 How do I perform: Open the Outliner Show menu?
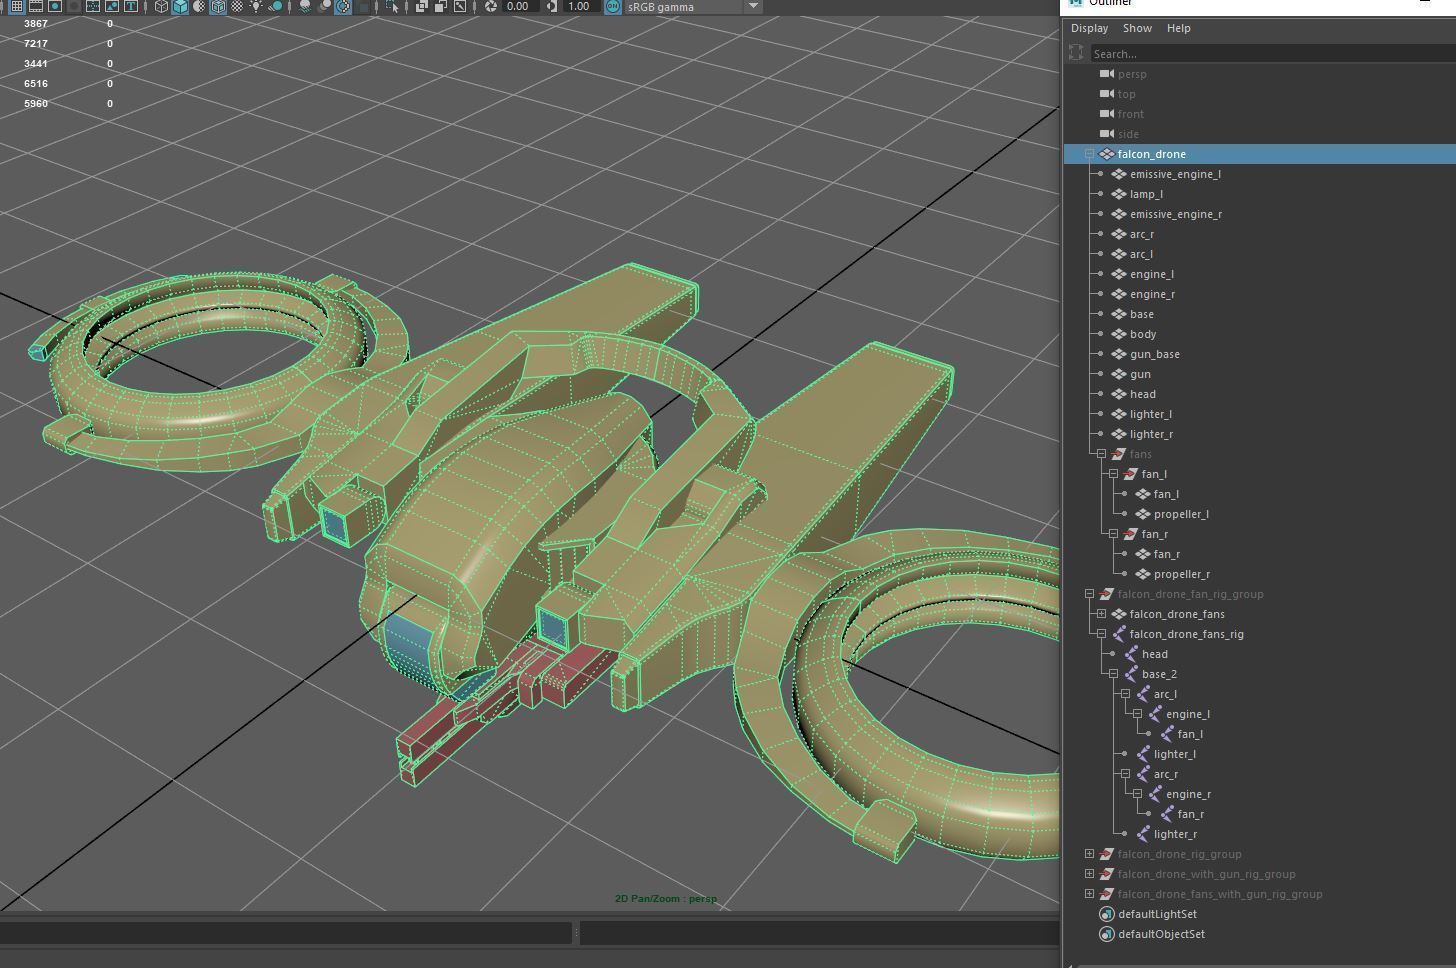coord(1137,28)
